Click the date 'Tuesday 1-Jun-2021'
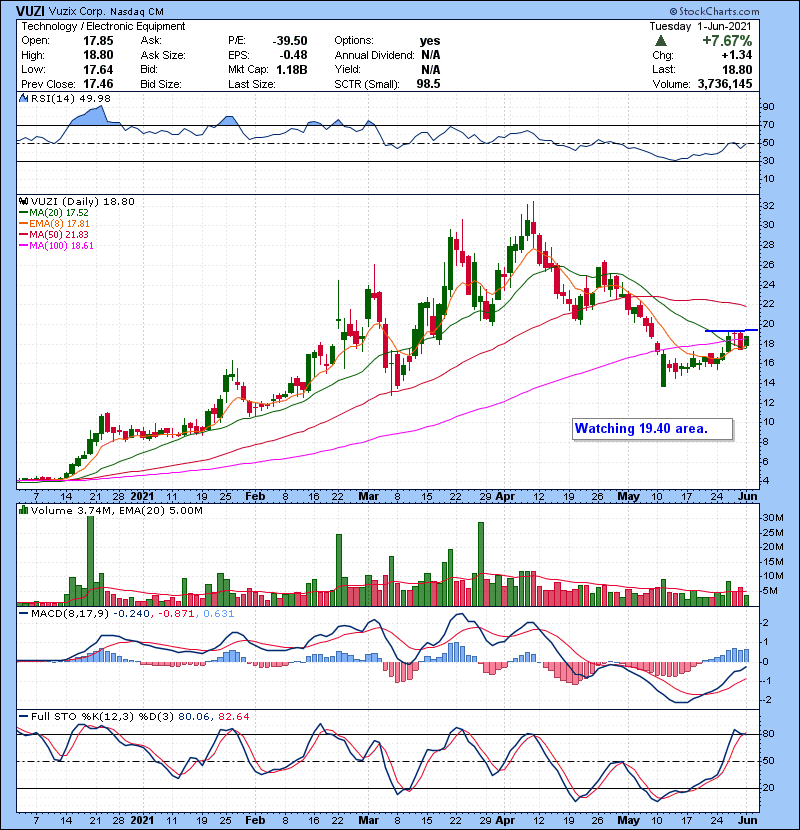Viewport: 800px width, 830px height. (x=700, y=26)
